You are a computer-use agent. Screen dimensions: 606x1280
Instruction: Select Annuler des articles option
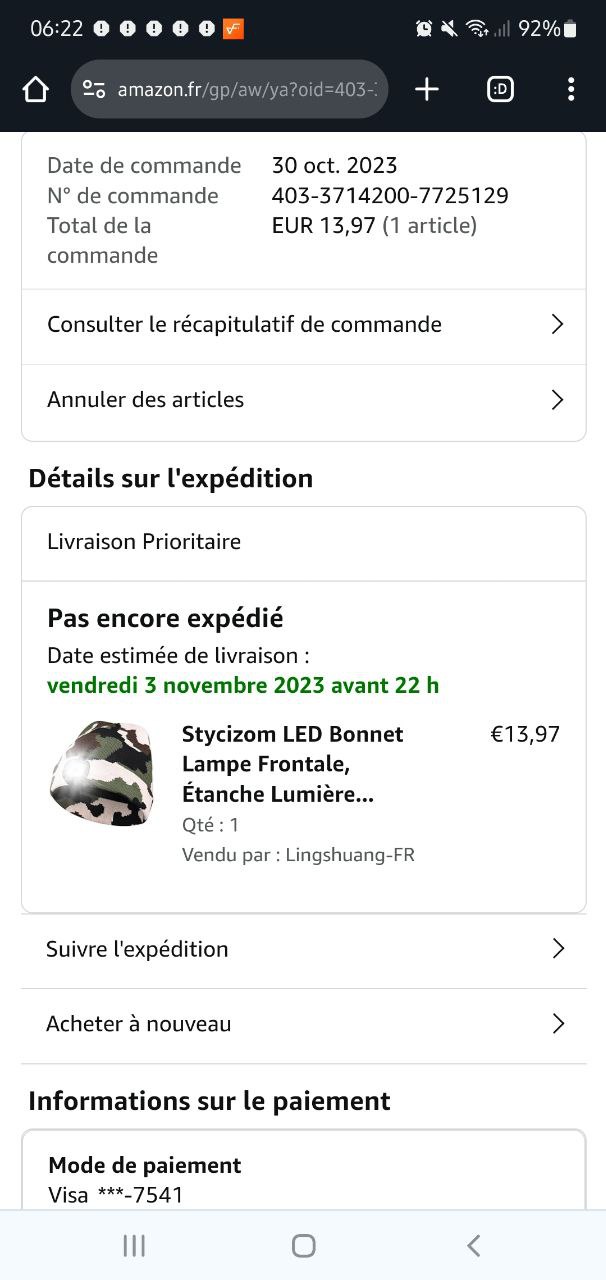click(146, 400)
